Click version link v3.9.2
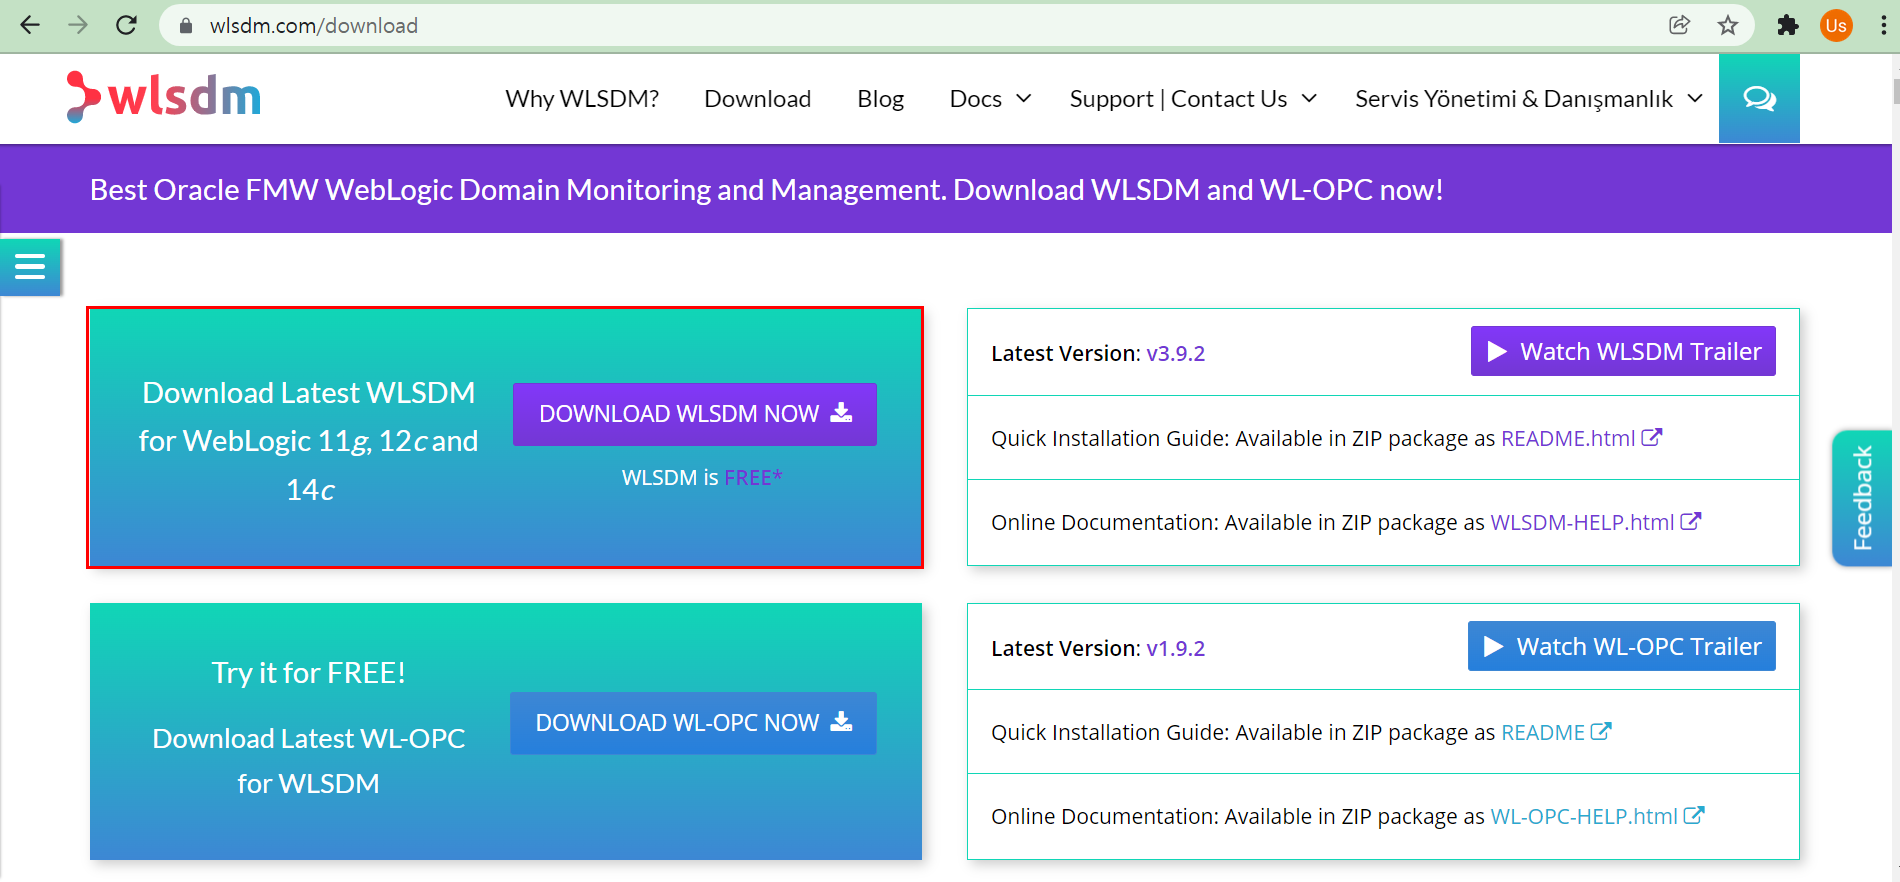This screenshot has width=1900, height=882. (x=1175, y=354)
